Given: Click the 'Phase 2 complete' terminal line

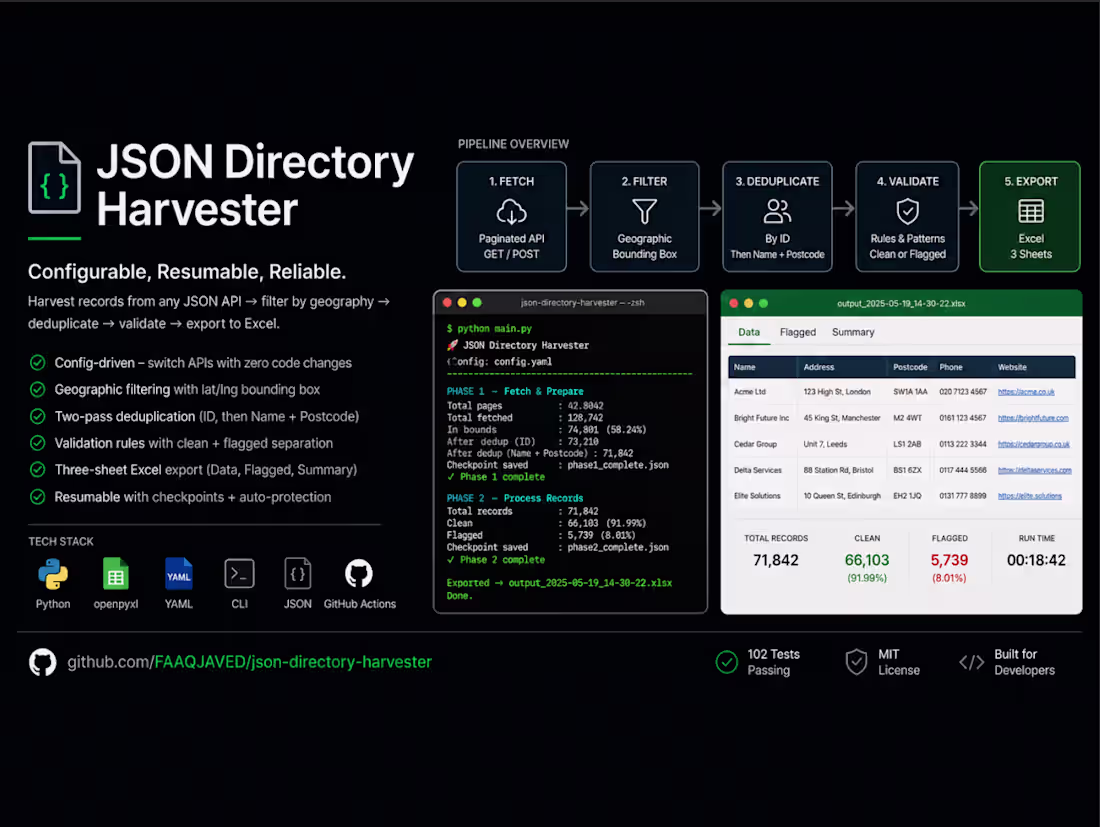Looking at the screenshot, I should pyautogui.click(x=496, y=560).
